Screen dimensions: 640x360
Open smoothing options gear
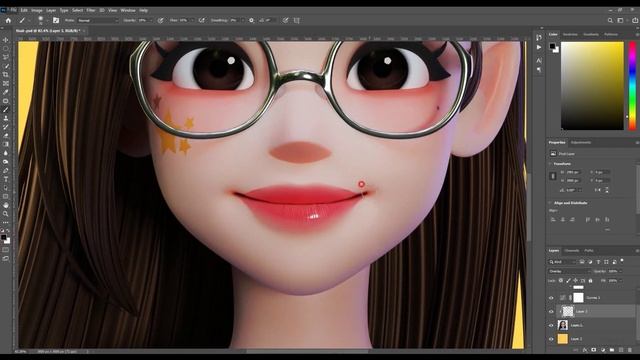[x=251, y=20]
